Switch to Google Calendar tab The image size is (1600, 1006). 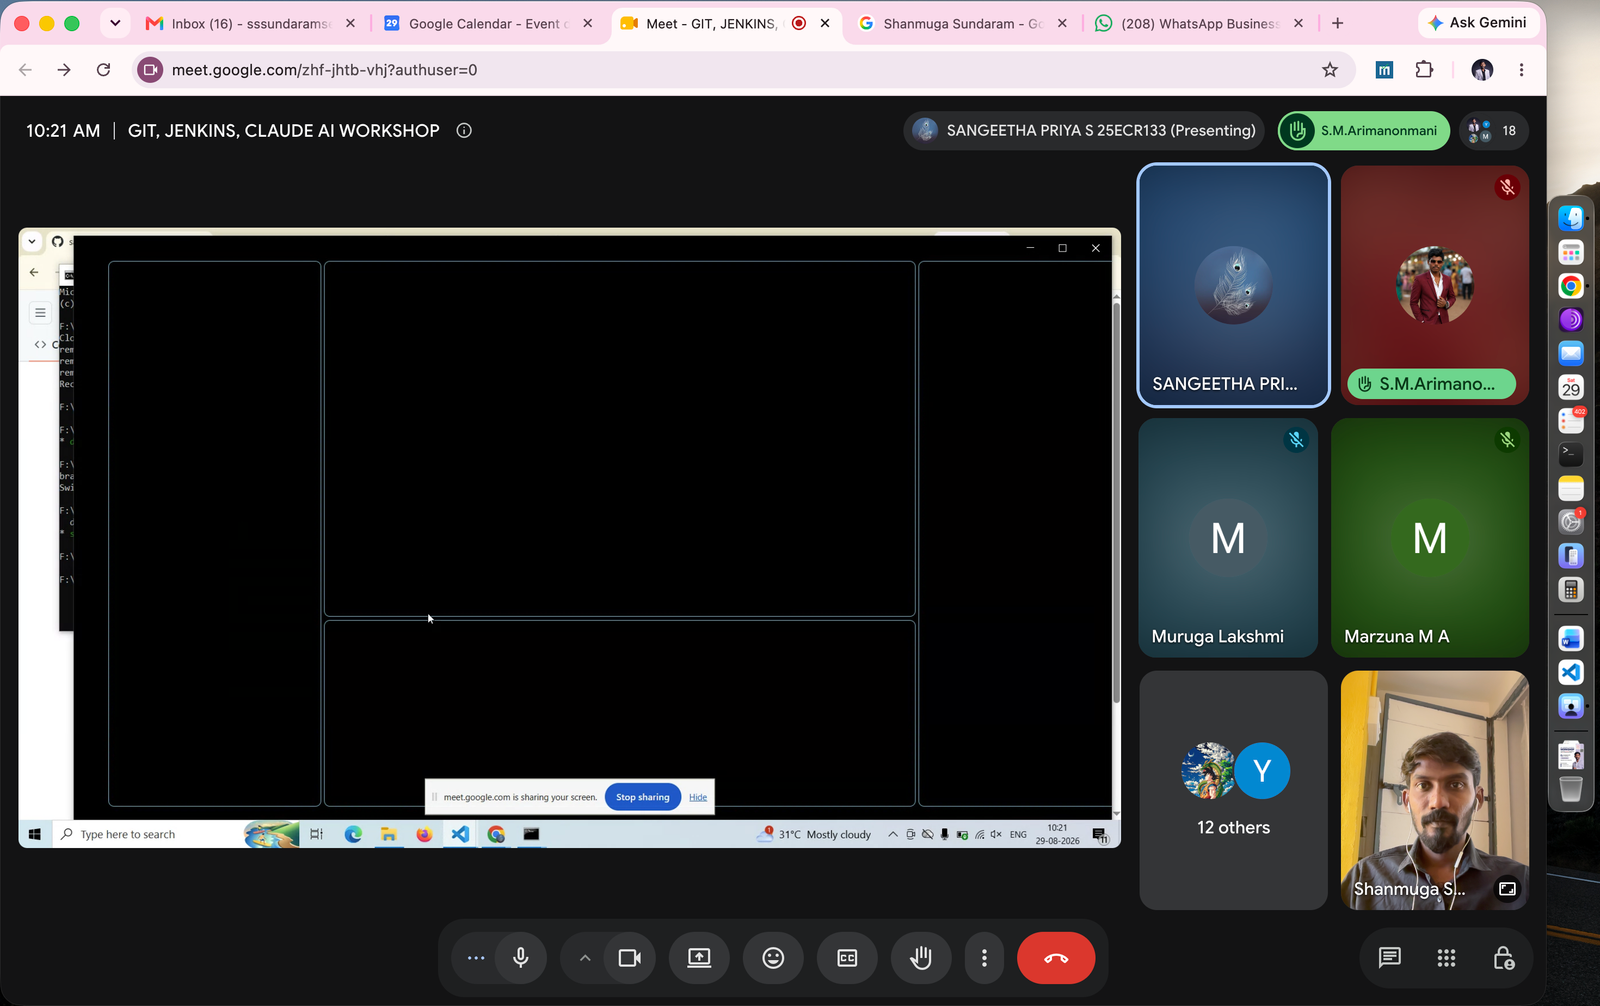point(488,23)
